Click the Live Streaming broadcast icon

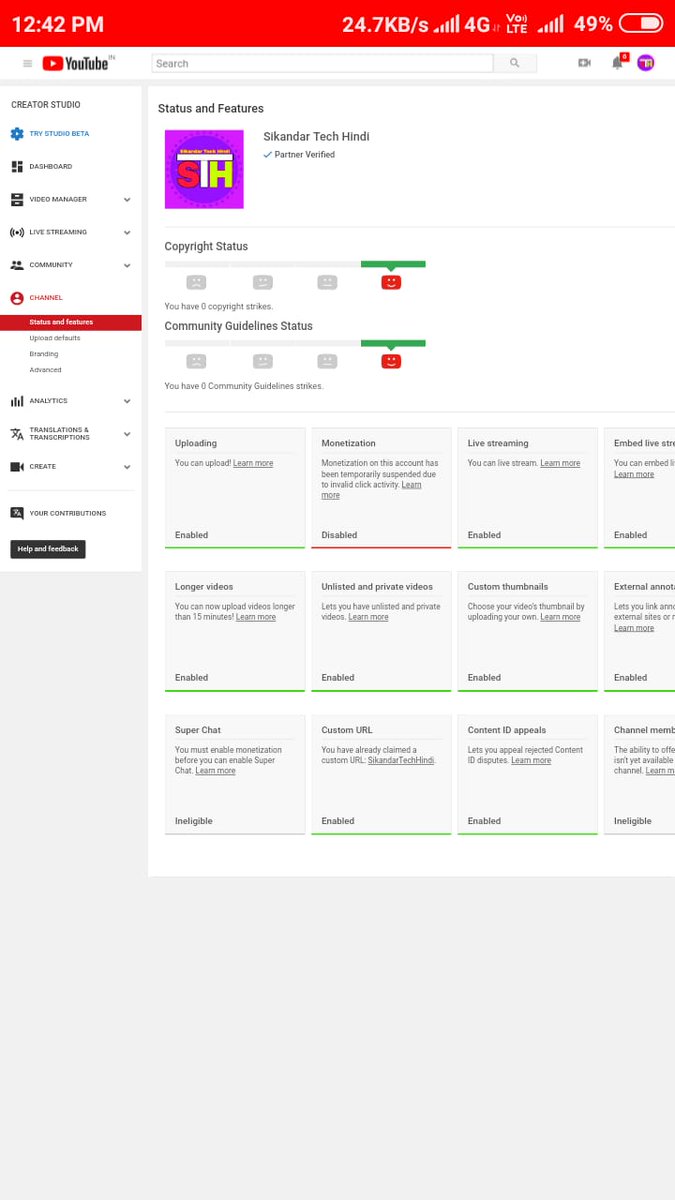(x=17, y=232)
